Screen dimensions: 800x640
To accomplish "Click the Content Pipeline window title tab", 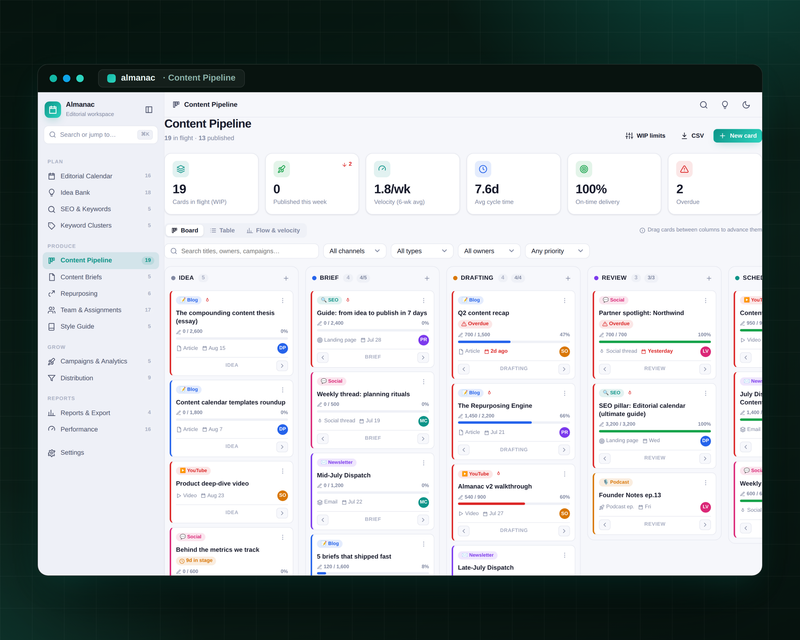I will coord(171,78).
